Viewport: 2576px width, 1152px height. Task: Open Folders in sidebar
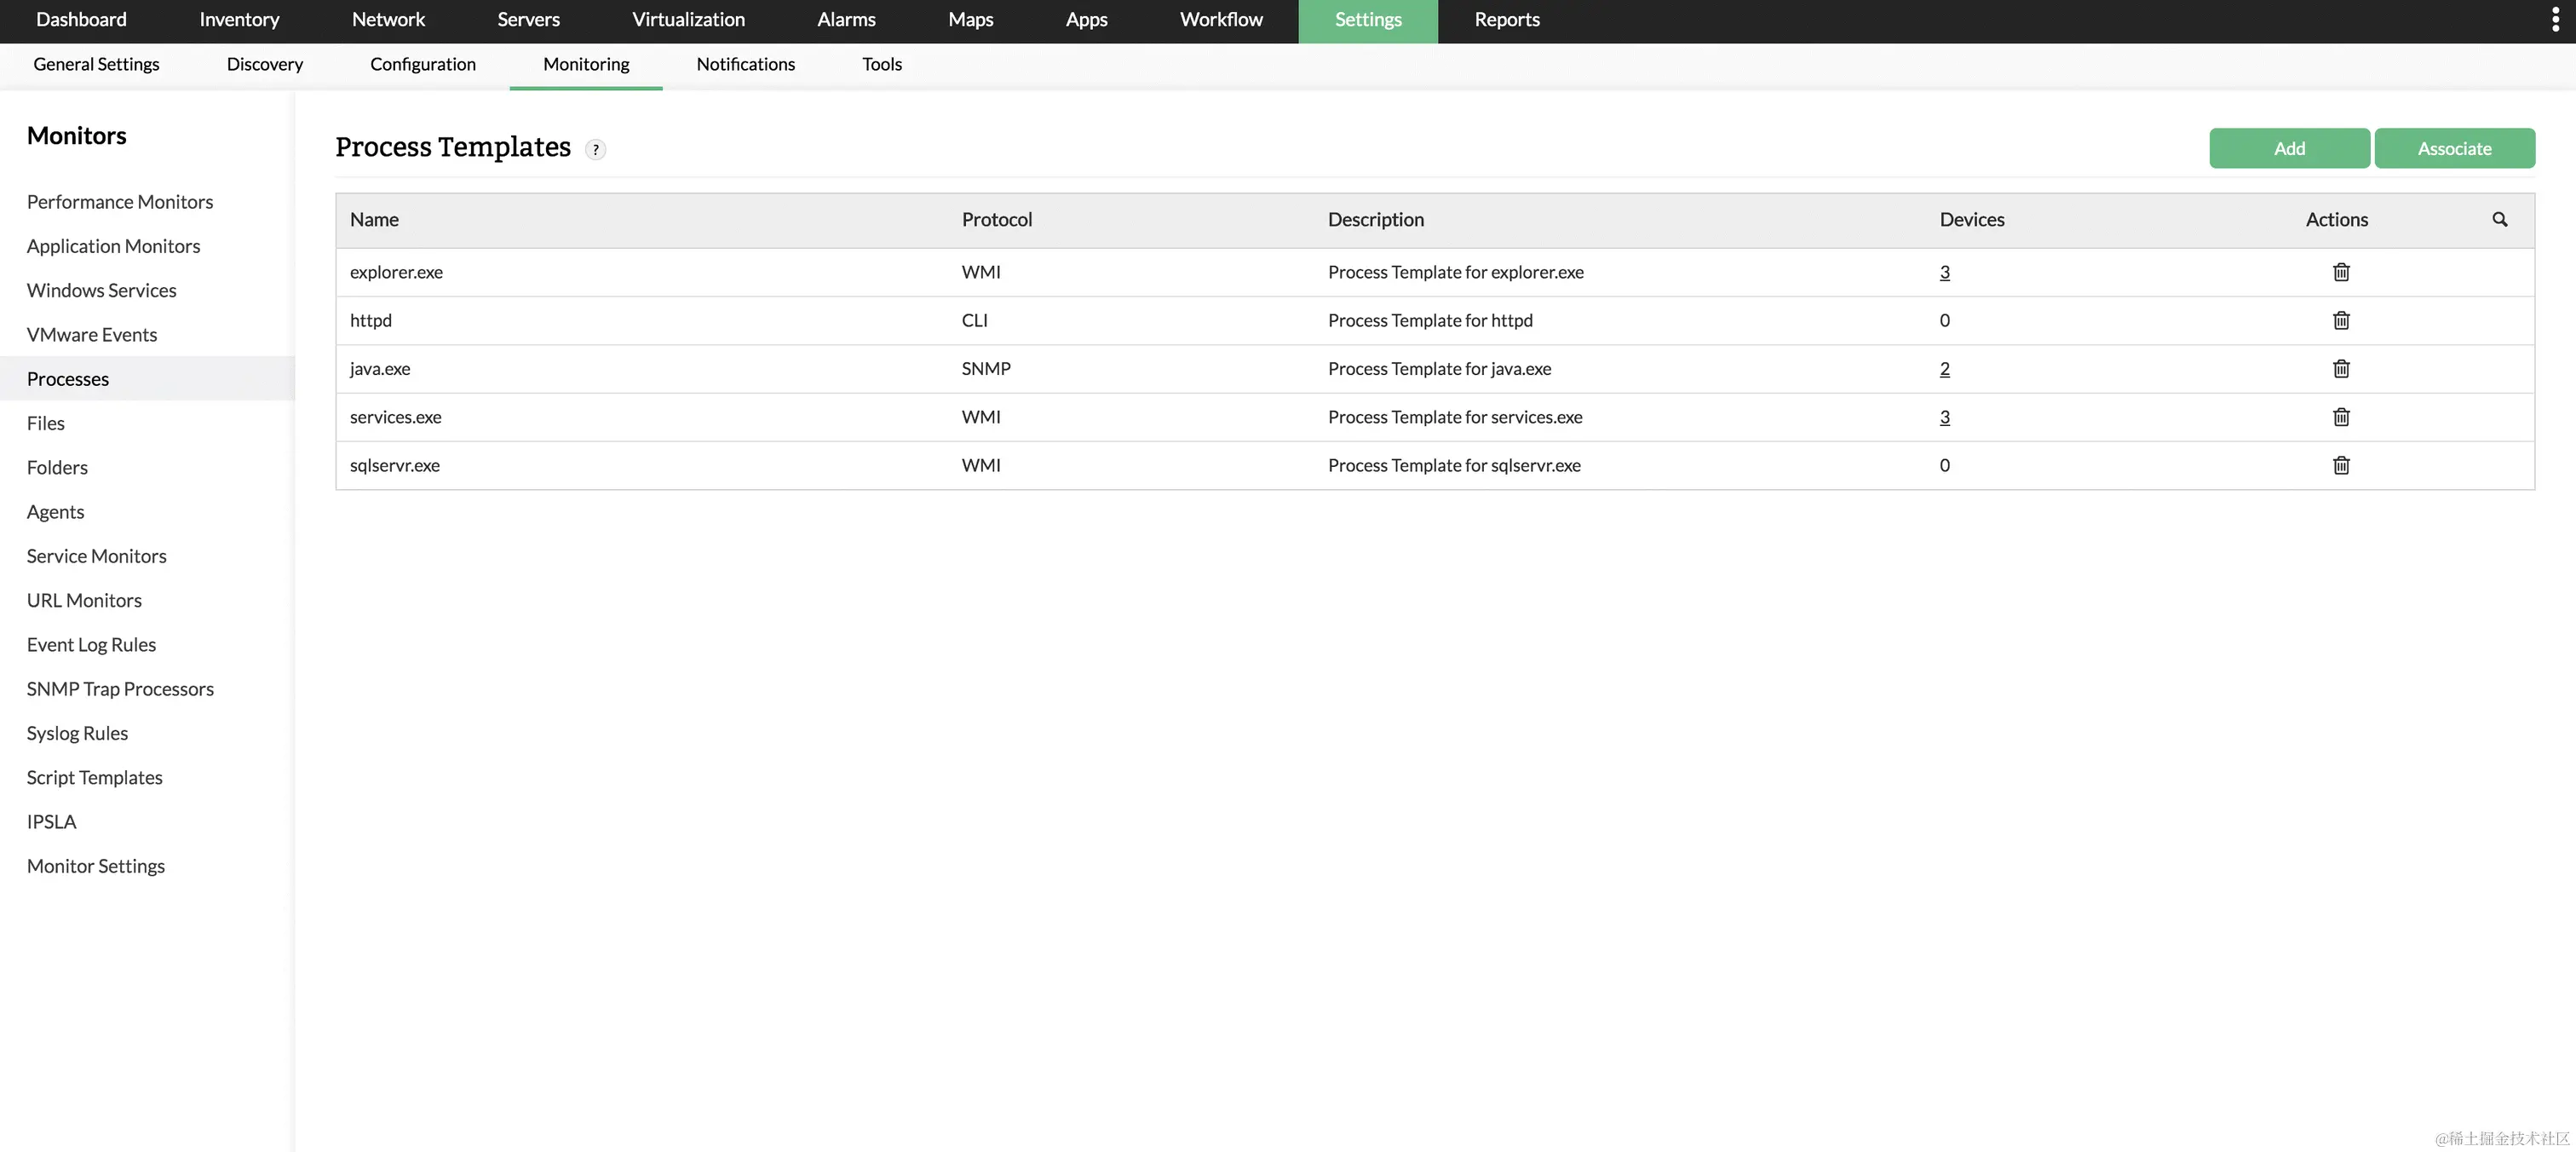click(57, 467)
